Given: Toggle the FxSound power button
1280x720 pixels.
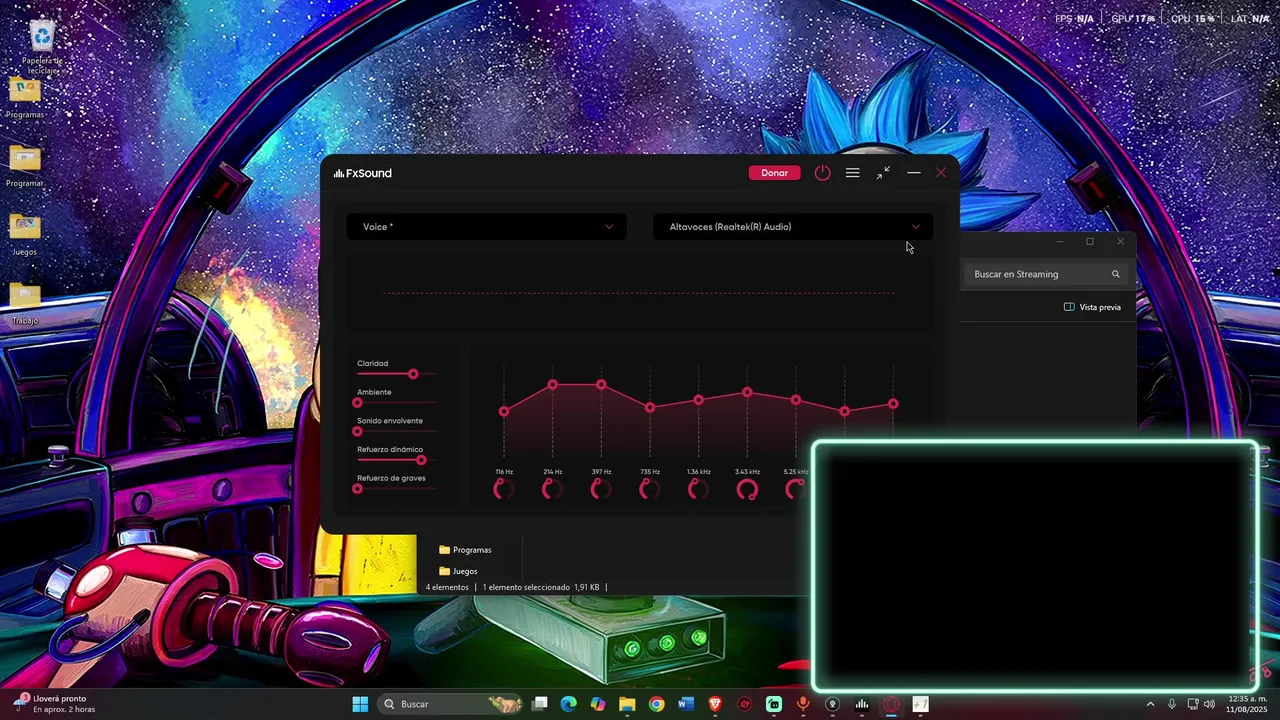Looking at the screenshot, I should pyautogui.click(x=822, y=173).
